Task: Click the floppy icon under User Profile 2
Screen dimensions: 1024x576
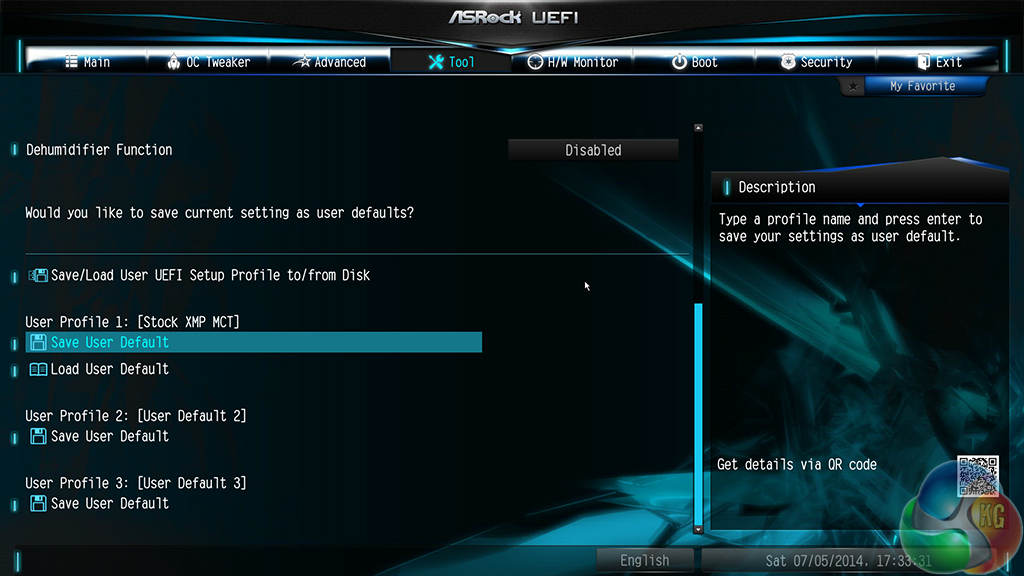Action: pos(38,436)
